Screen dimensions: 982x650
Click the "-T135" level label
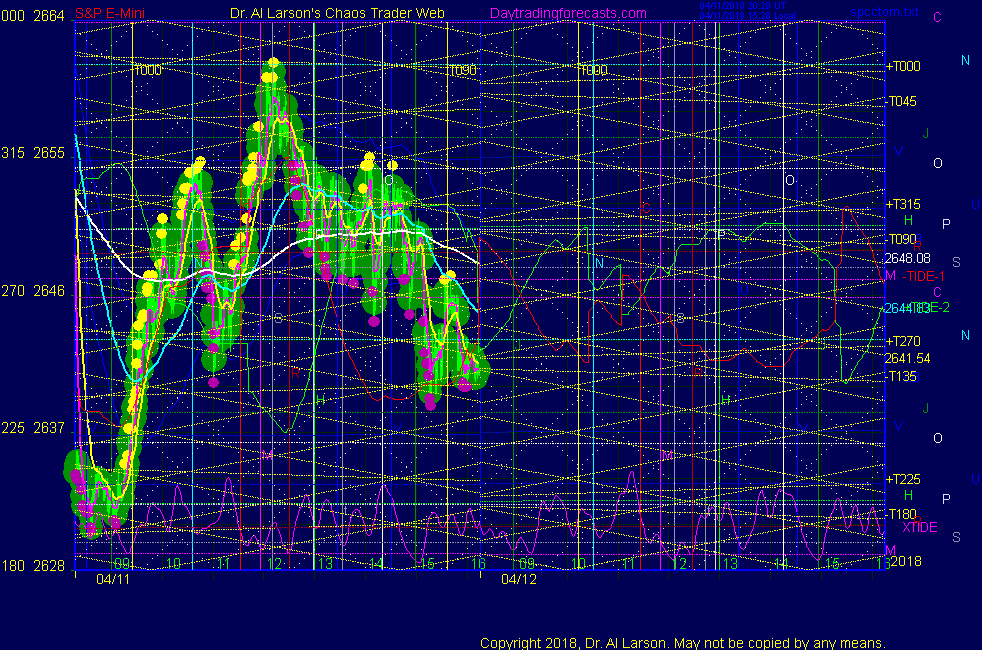902,376
